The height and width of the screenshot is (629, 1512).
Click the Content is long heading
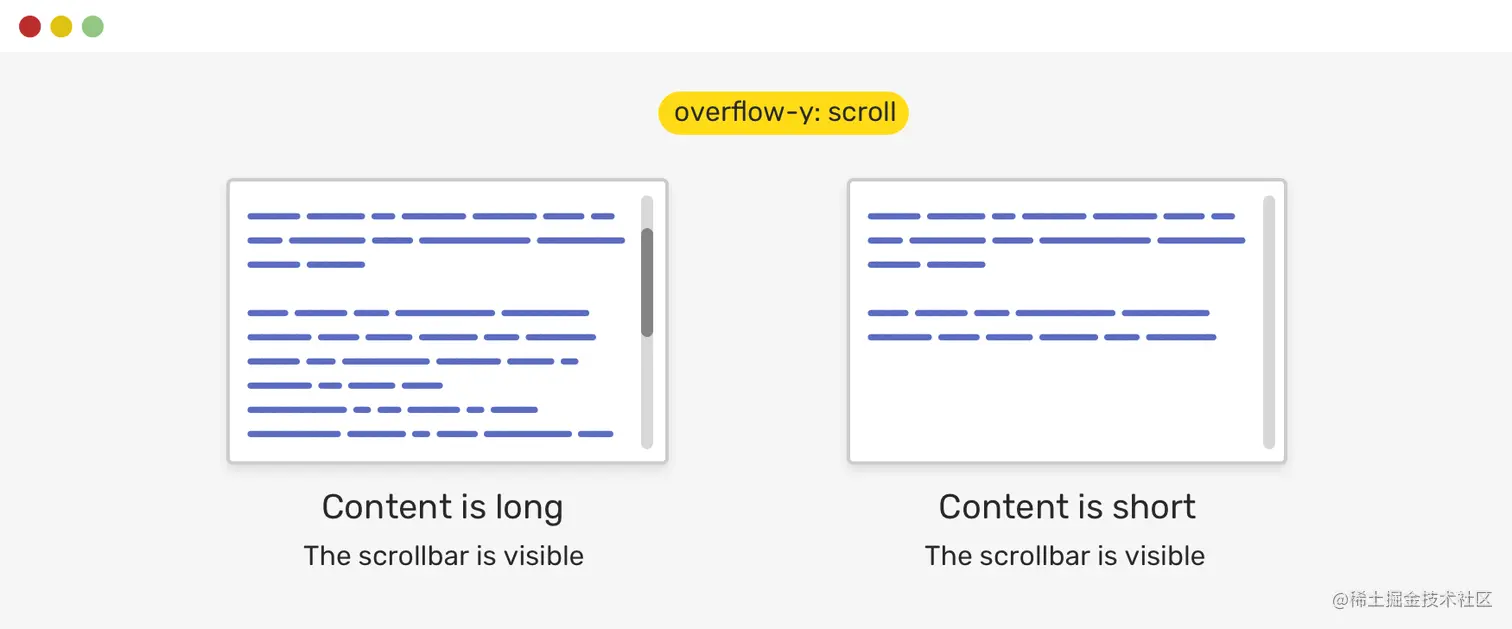pyautogui.click(x=442, y=507)
